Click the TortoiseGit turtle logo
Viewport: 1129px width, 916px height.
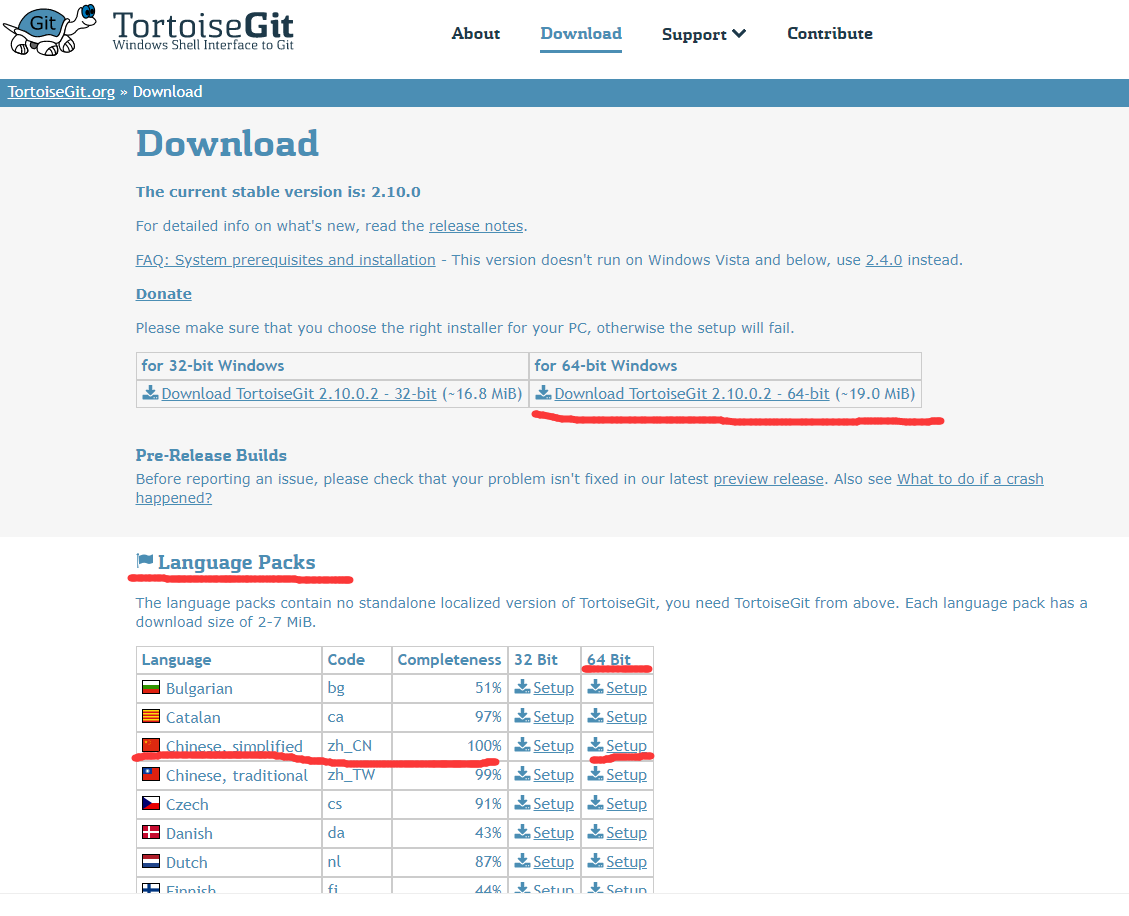click(x=50, y=30)
